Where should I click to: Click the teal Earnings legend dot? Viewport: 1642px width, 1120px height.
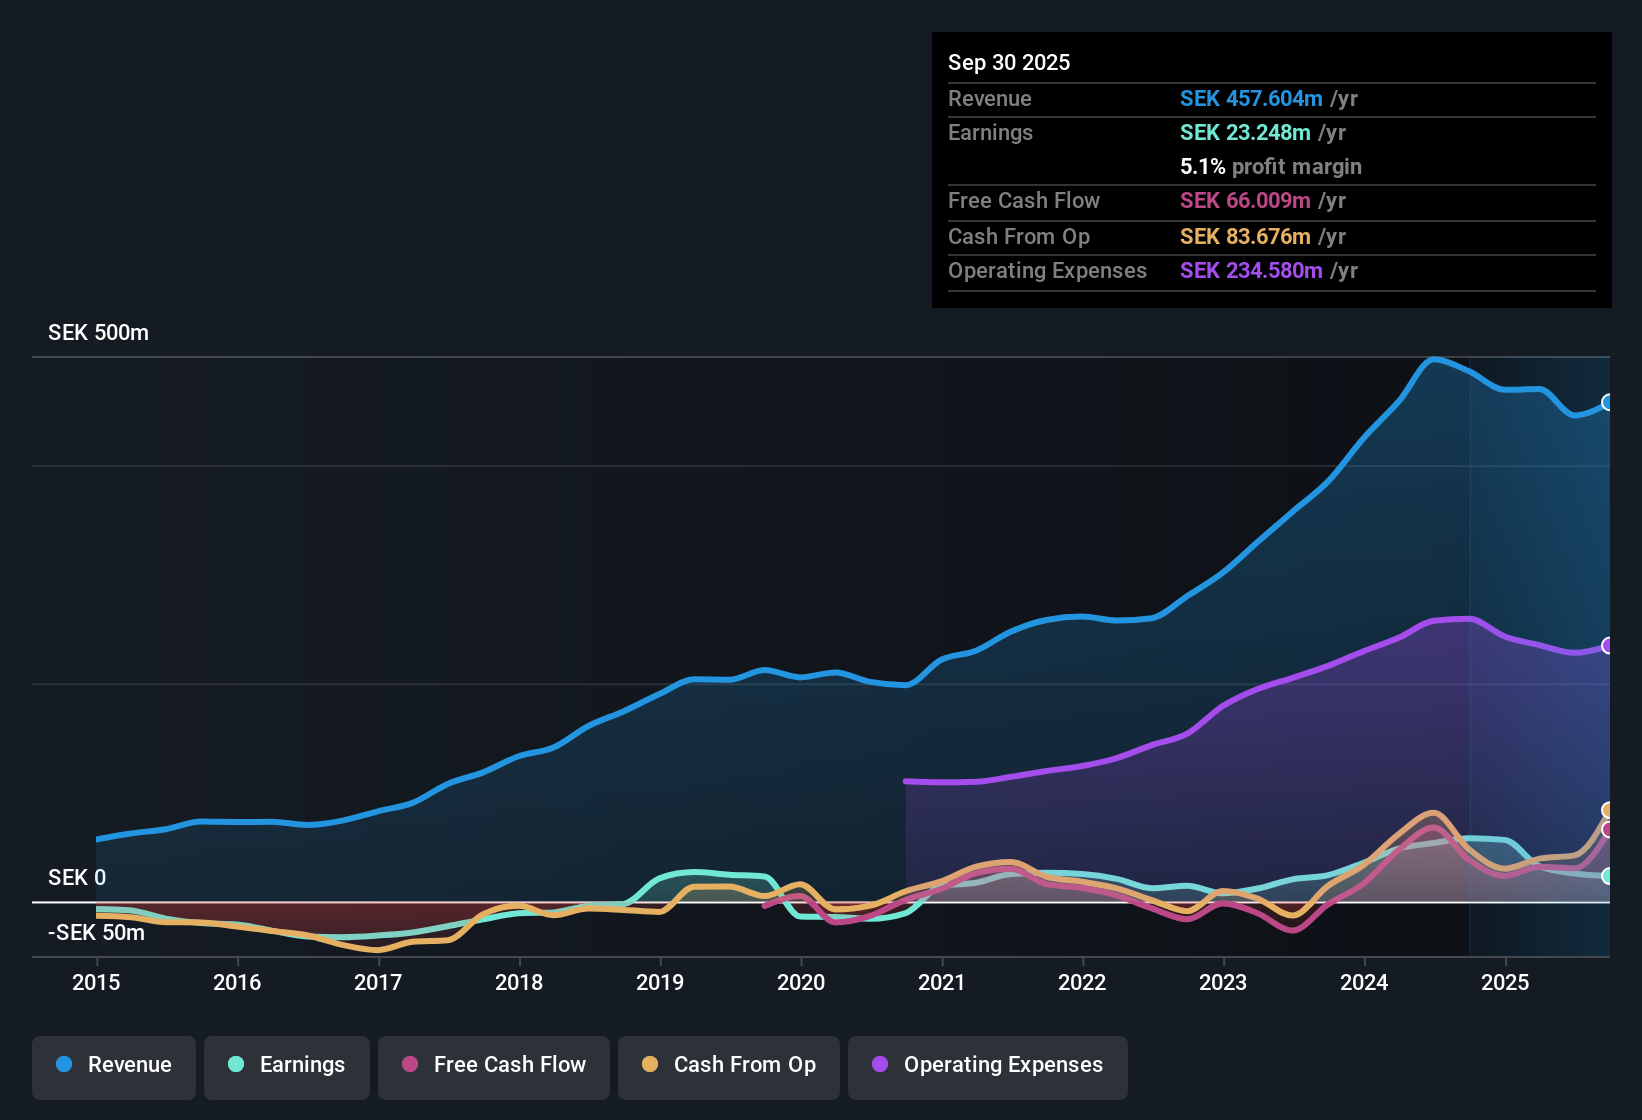[236, 1064]
